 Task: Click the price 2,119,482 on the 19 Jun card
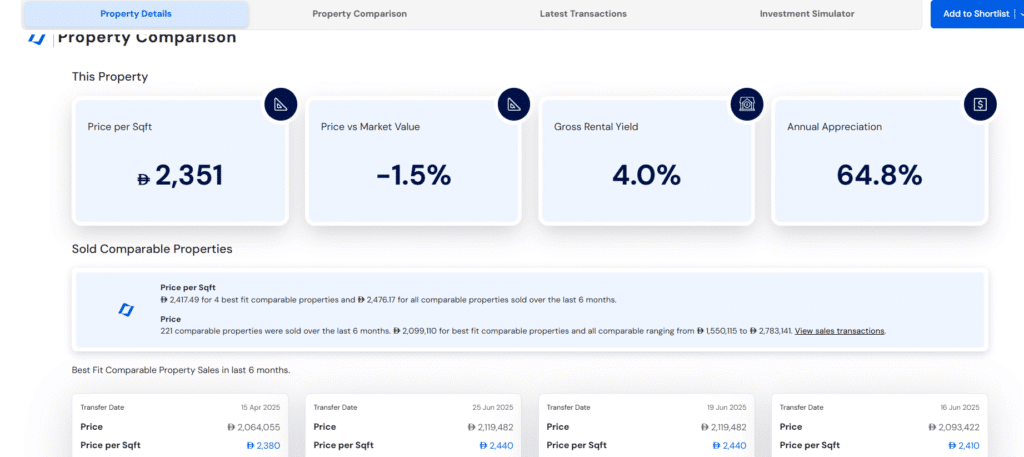[724, 427]
